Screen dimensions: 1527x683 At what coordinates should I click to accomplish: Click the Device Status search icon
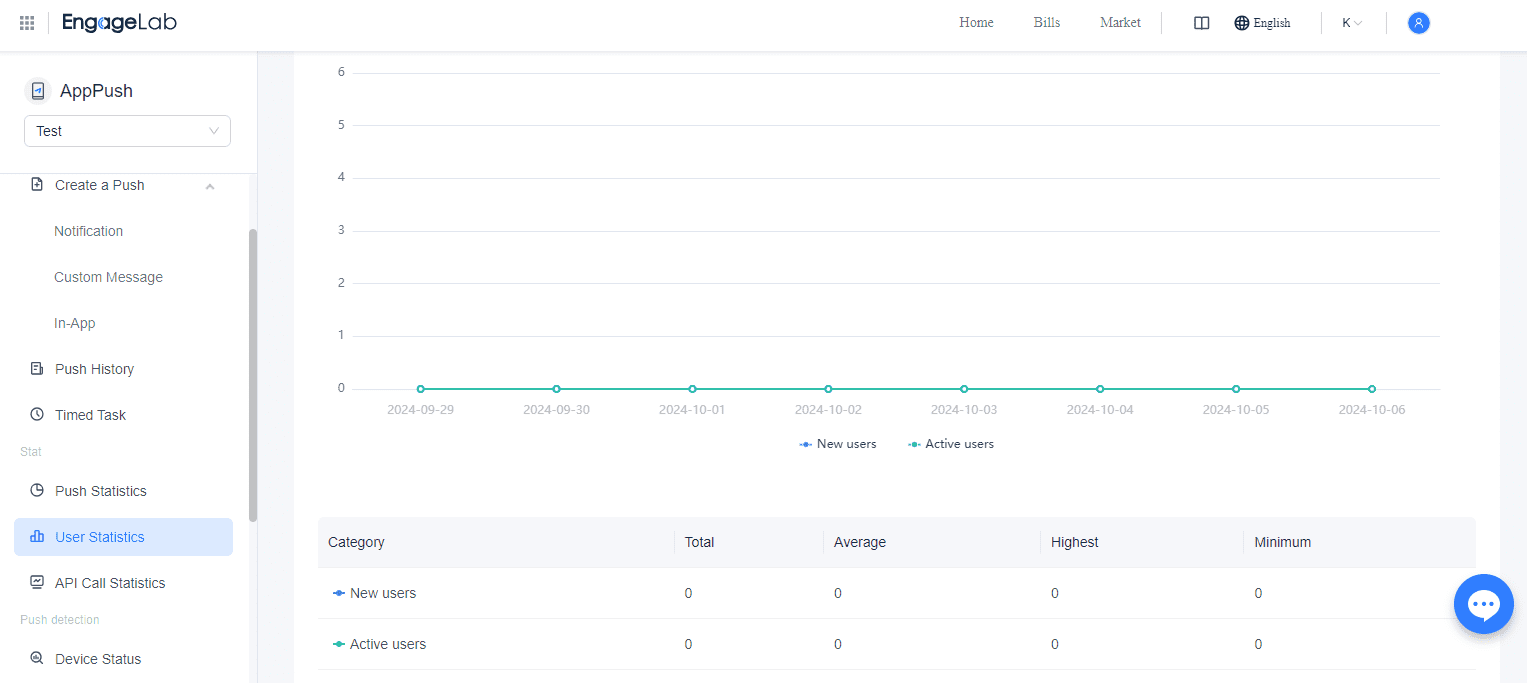tap(37, 659)
